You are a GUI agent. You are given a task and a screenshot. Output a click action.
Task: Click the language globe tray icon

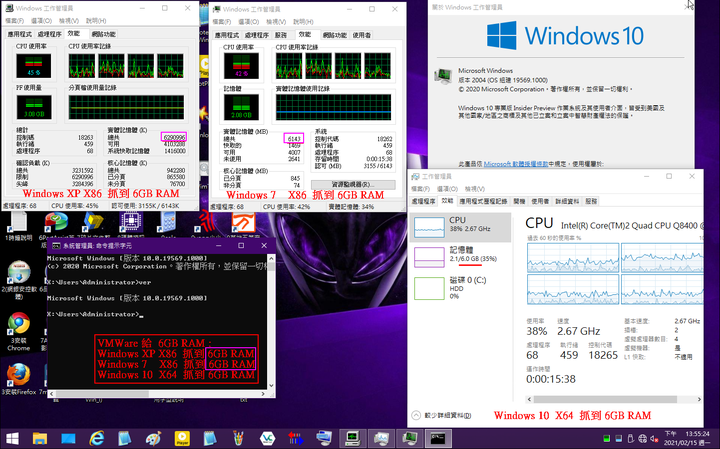642,439
